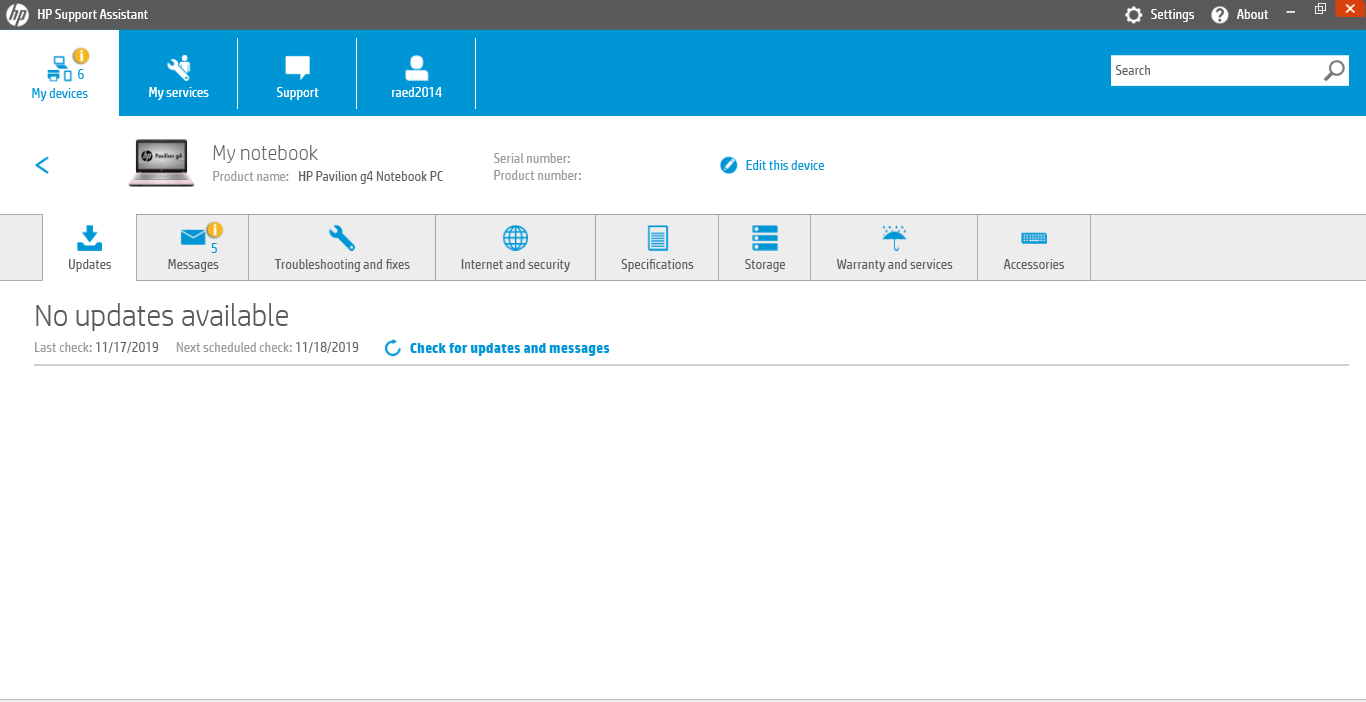
Task: Open Warranty and services tab
Action: pyautogui.click(x=894, y=247)
